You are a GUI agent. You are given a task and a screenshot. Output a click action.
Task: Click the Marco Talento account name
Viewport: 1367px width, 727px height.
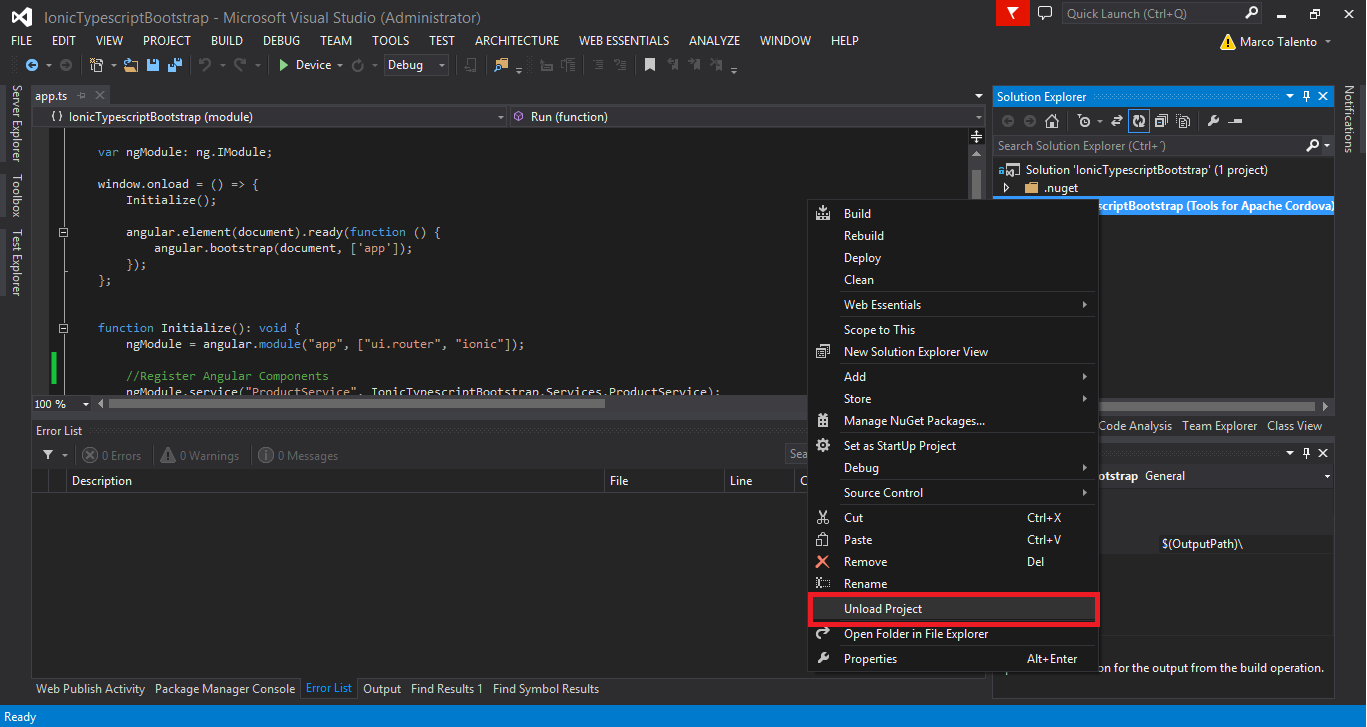1278,42
